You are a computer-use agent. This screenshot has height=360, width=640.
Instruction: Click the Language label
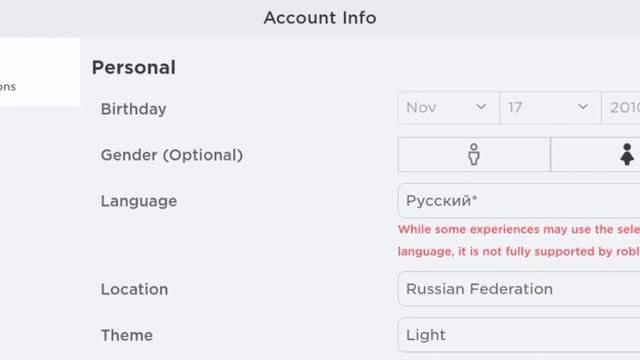tap(139, 201)
